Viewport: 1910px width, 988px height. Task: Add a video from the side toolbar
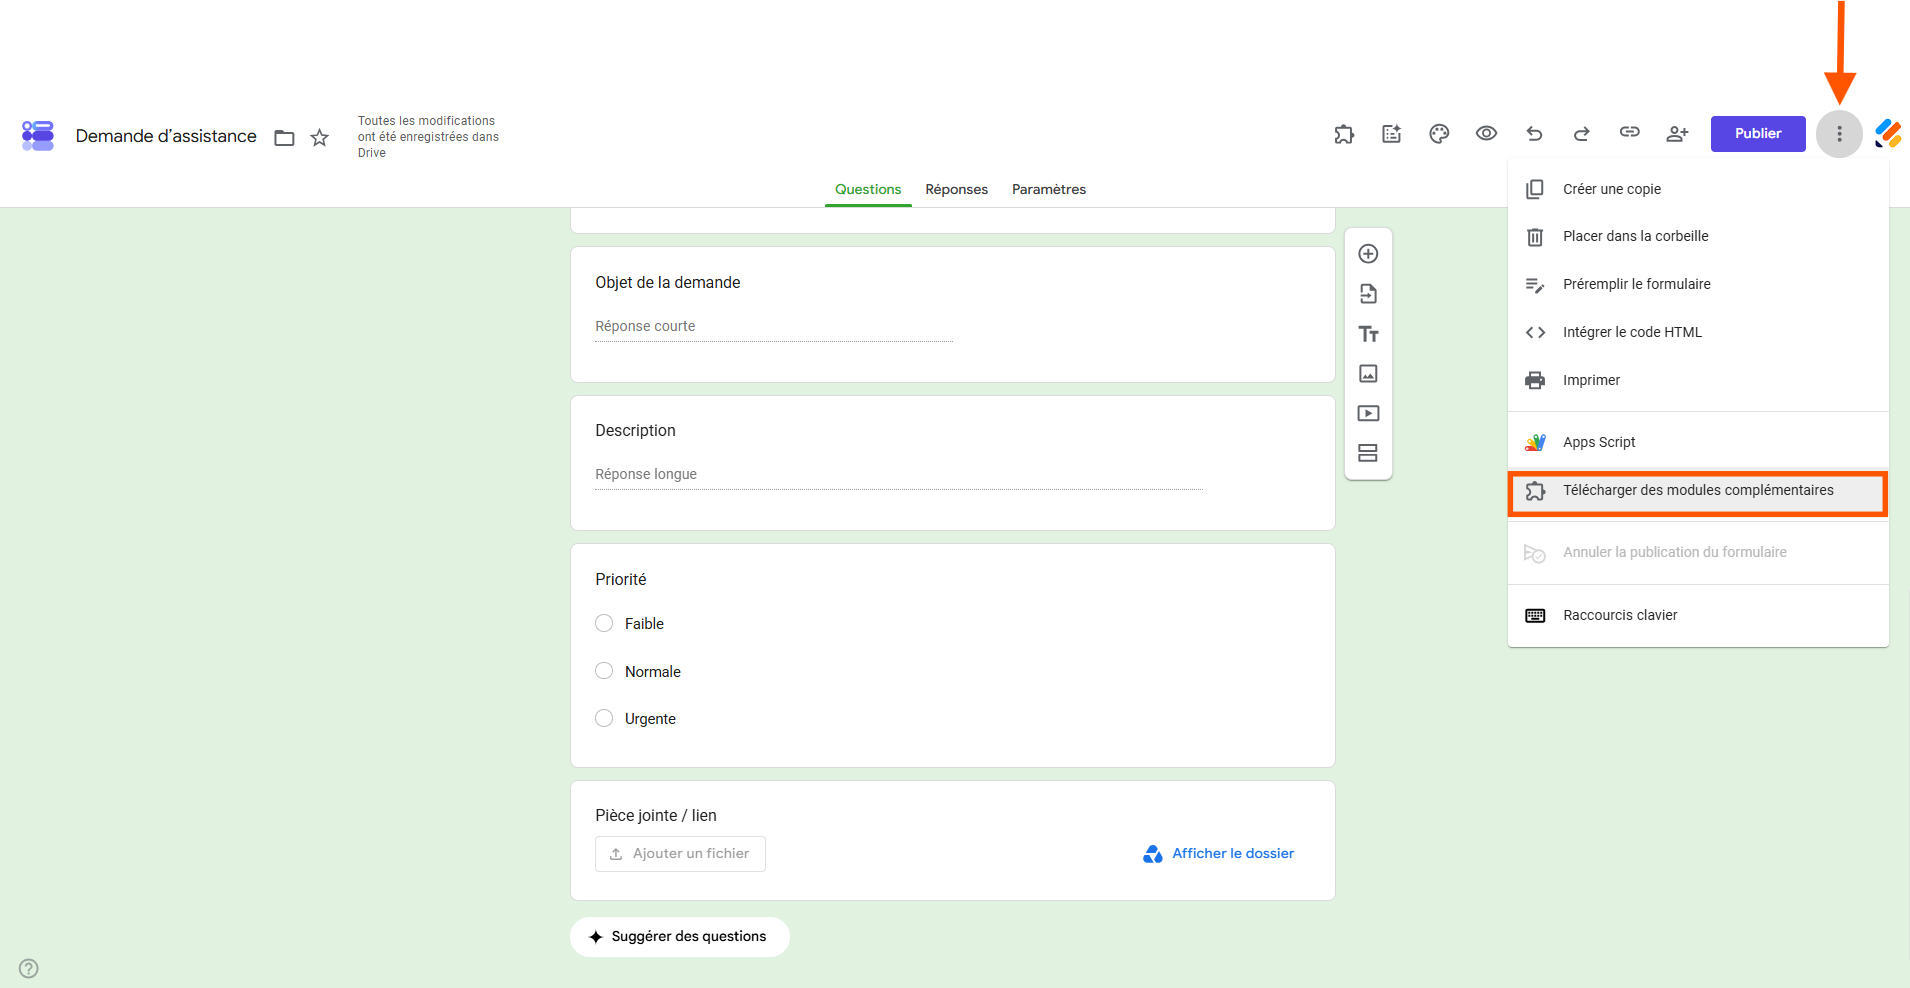[1368, 413]
